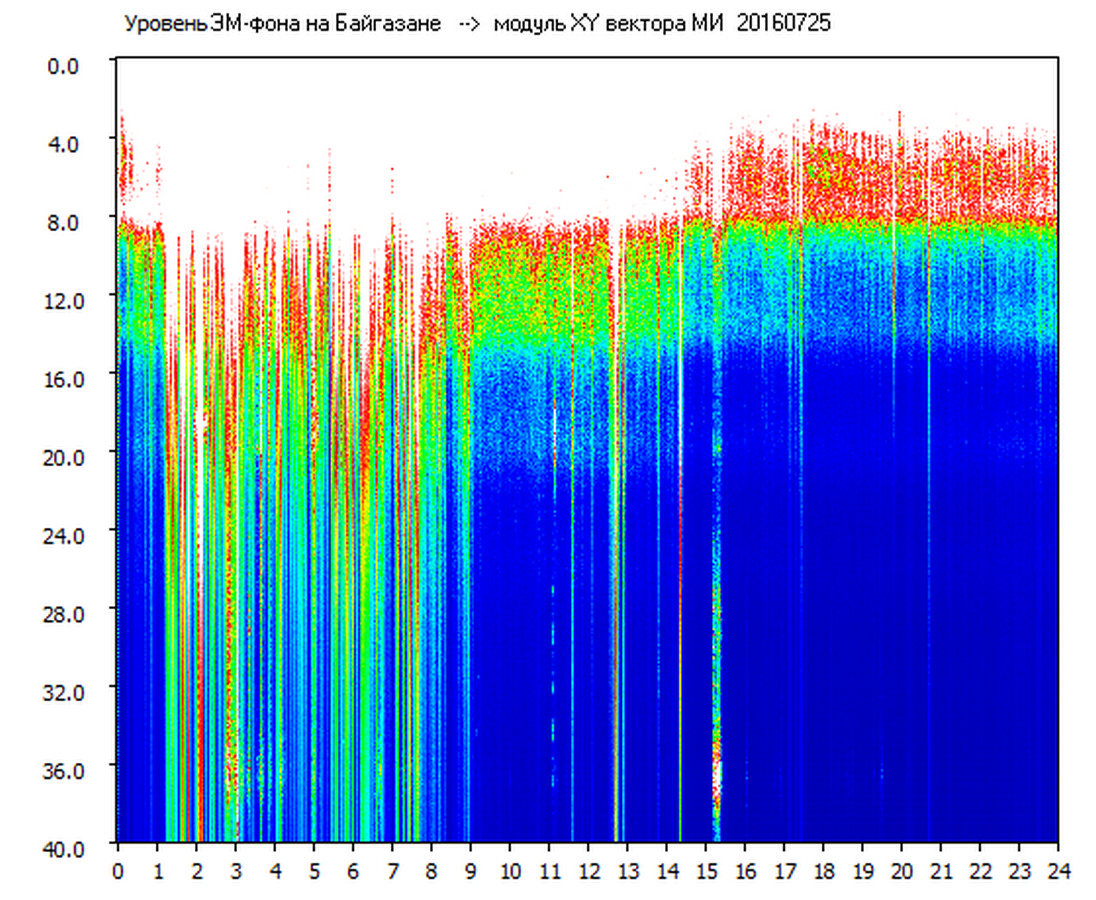
Task: Click hour 15 tick label on the x-axis
Action: (x=706, y=869)
